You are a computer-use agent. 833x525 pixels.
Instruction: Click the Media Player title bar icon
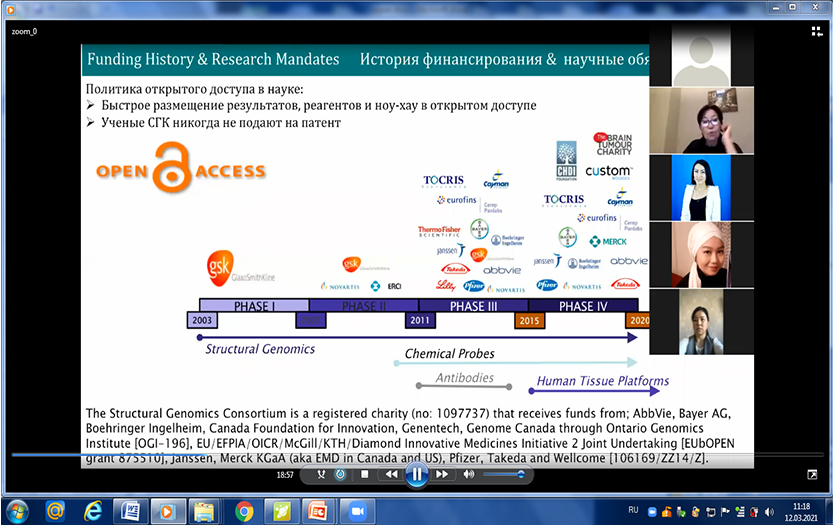(x=11, y=8)
